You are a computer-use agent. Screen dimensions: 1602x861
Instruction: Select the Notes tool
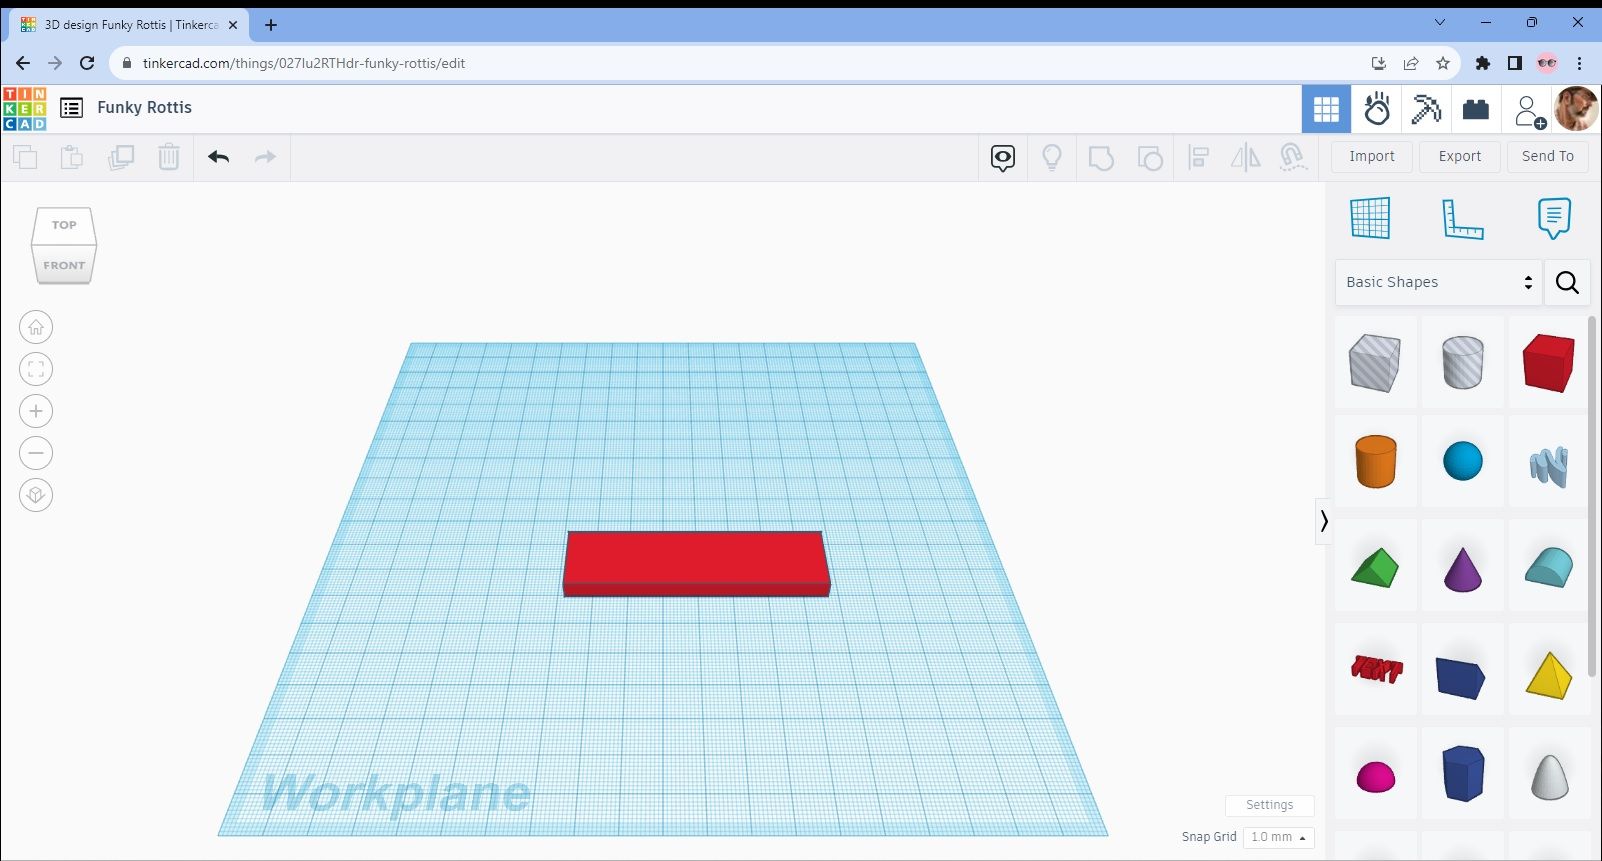pyautogui.click(x=1554, y=218)
